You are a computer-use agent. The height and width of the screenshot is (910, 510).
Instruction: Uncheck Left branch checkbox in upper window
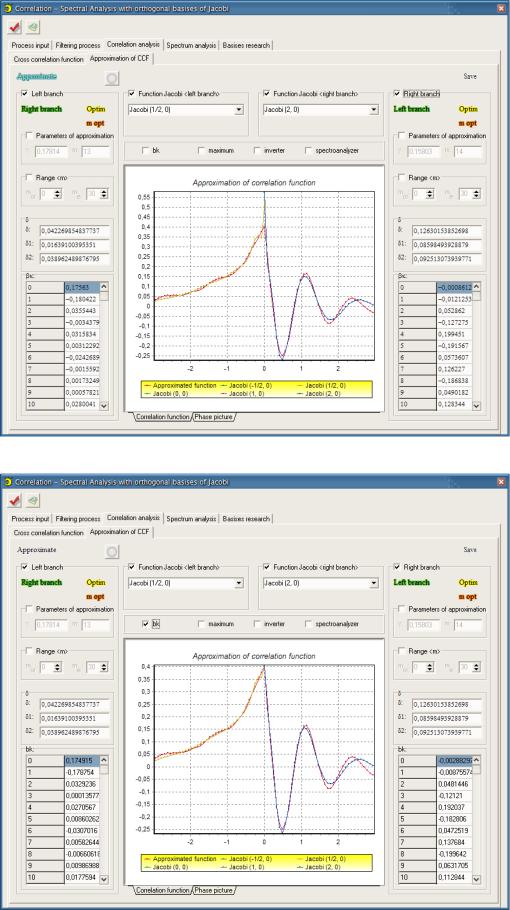pyautogui.click(x=24, y=93)
